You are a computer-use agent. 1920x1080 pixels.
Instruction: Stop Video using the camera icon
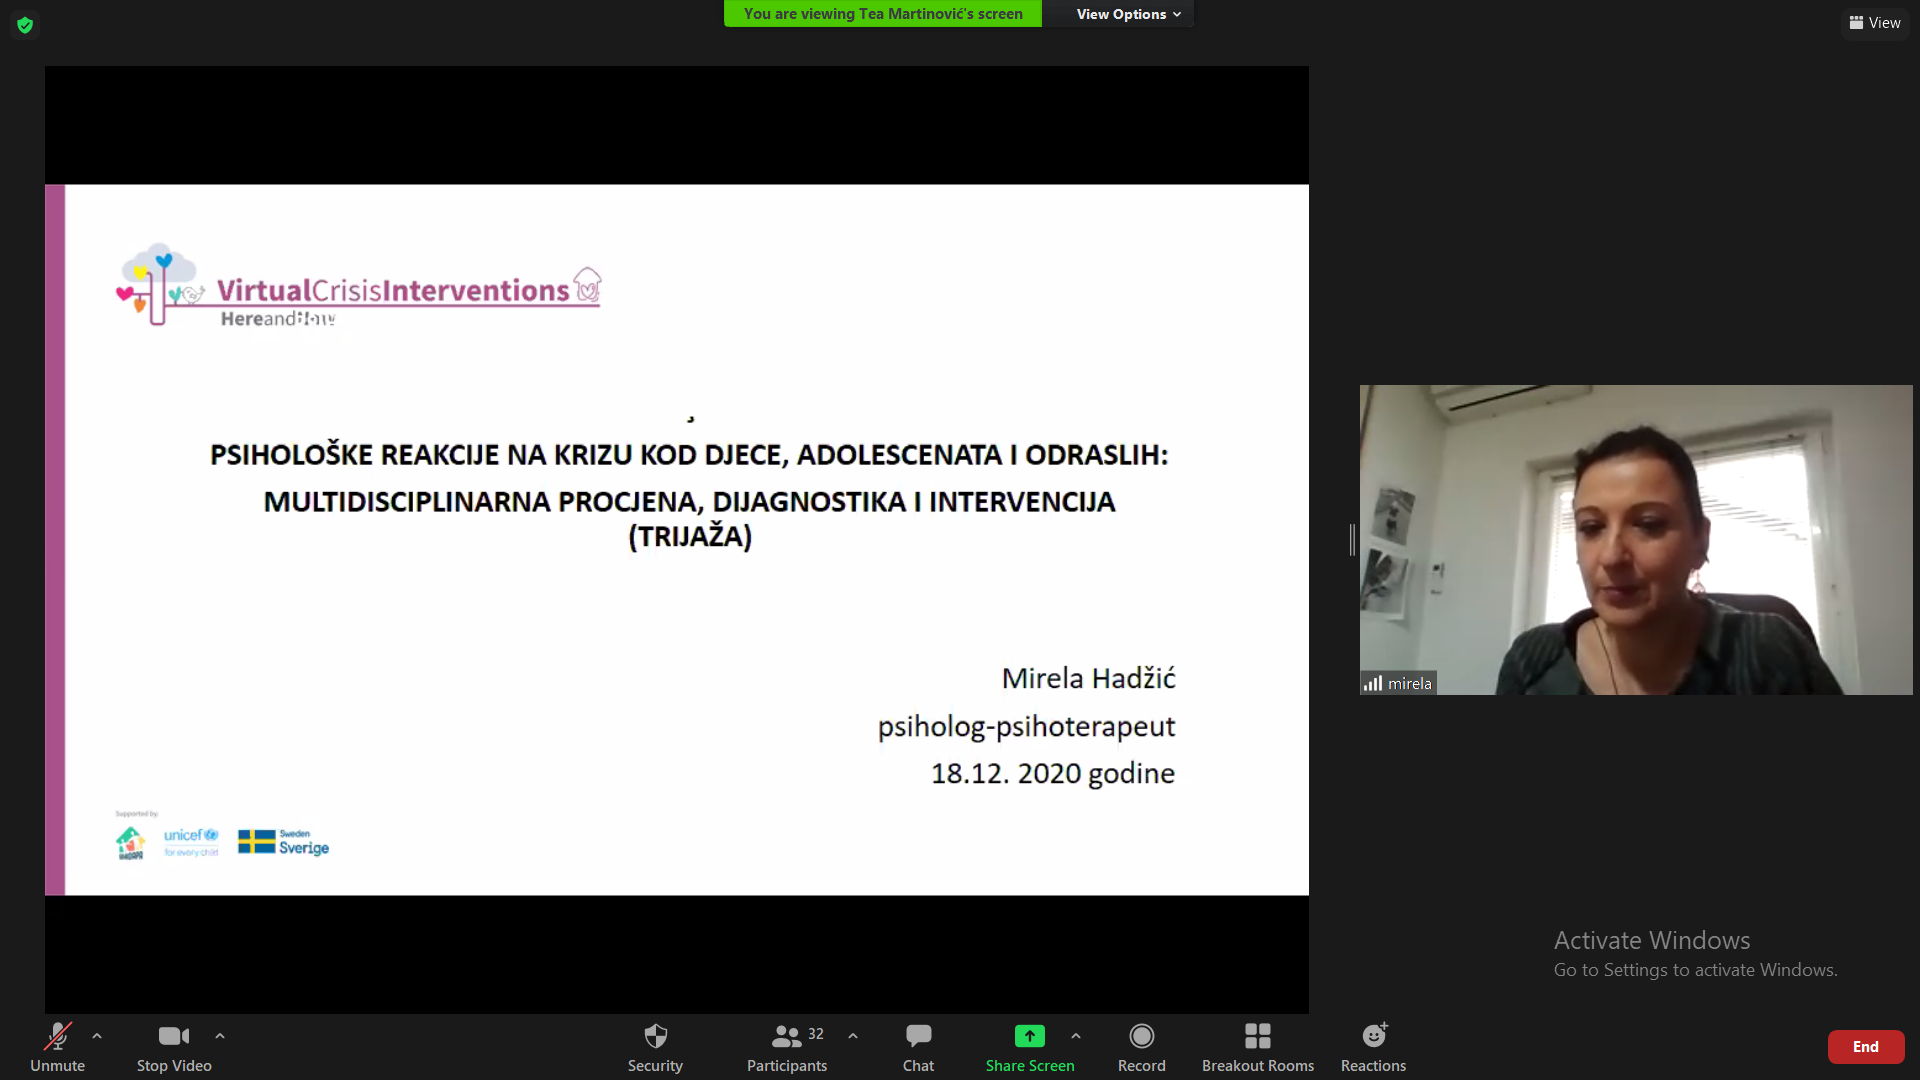173,1037
